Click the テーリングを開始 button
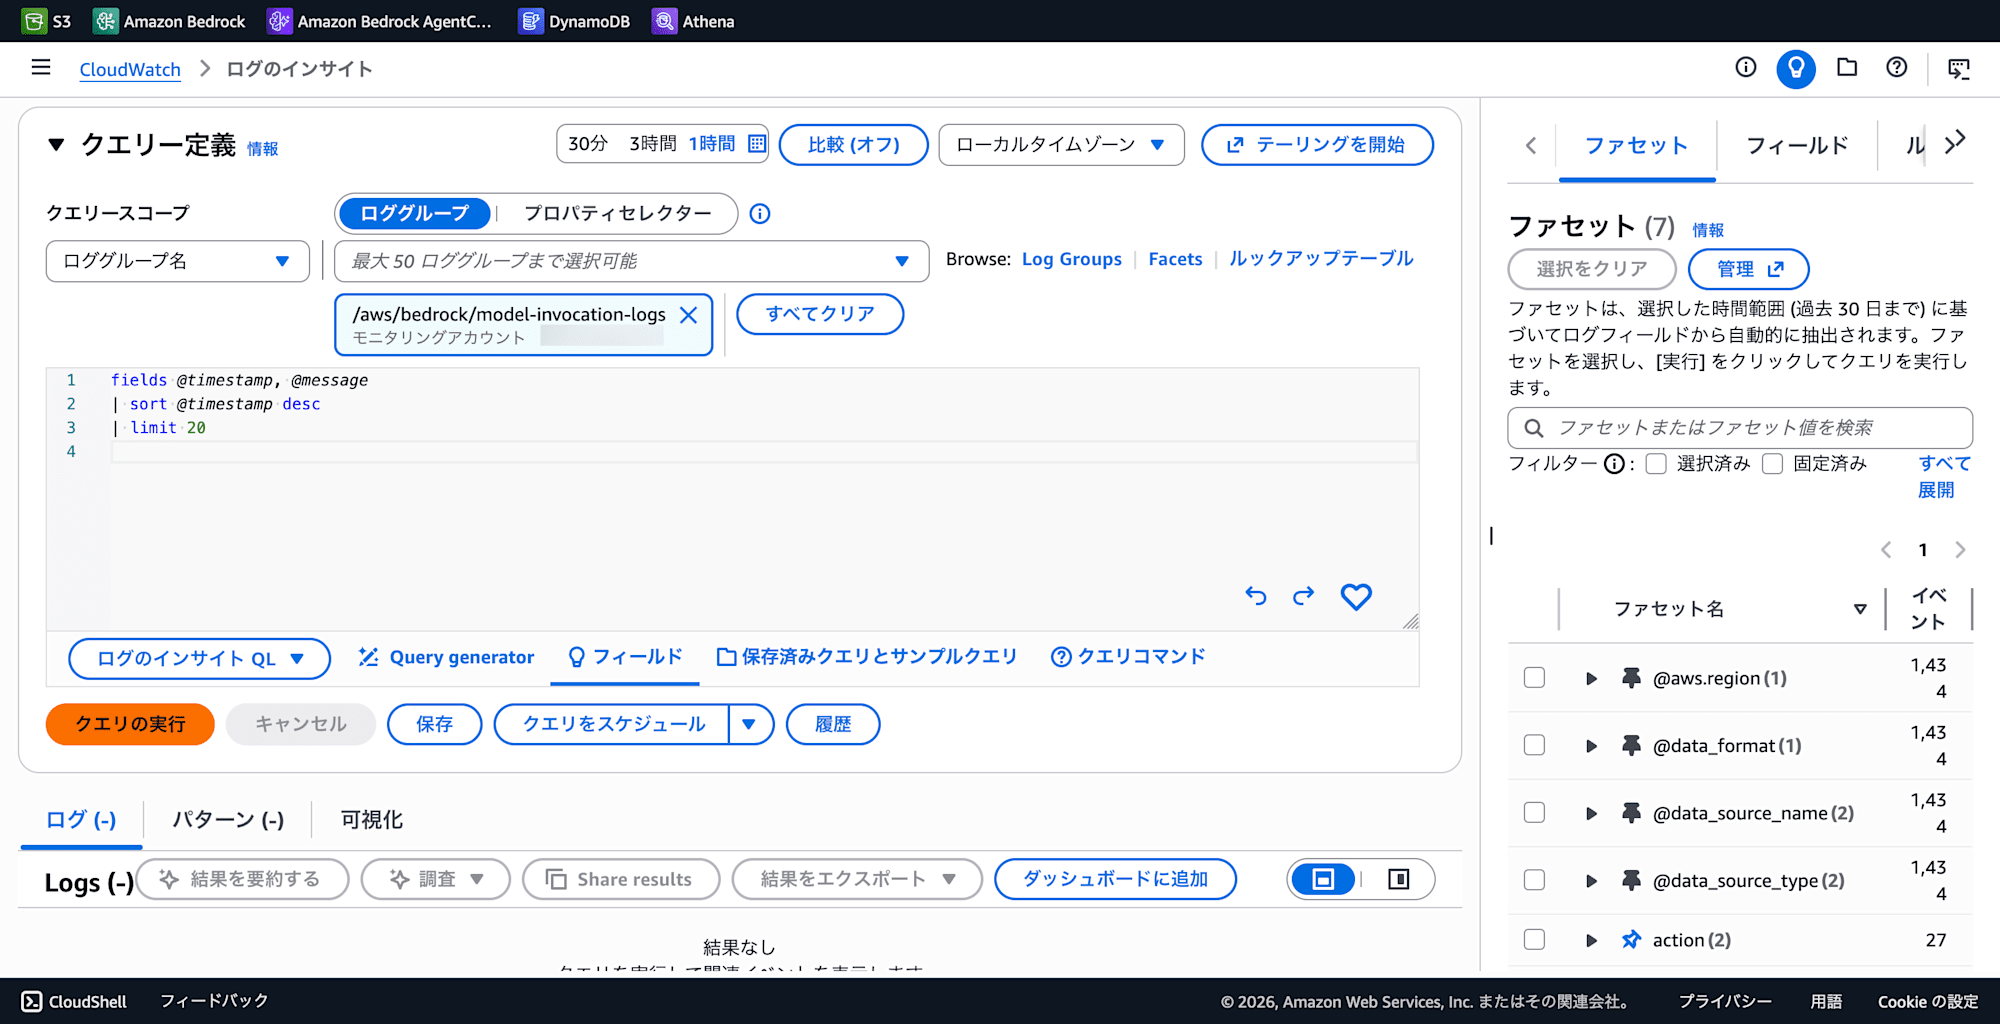2000x1024 pixels. click(1317, 145)
